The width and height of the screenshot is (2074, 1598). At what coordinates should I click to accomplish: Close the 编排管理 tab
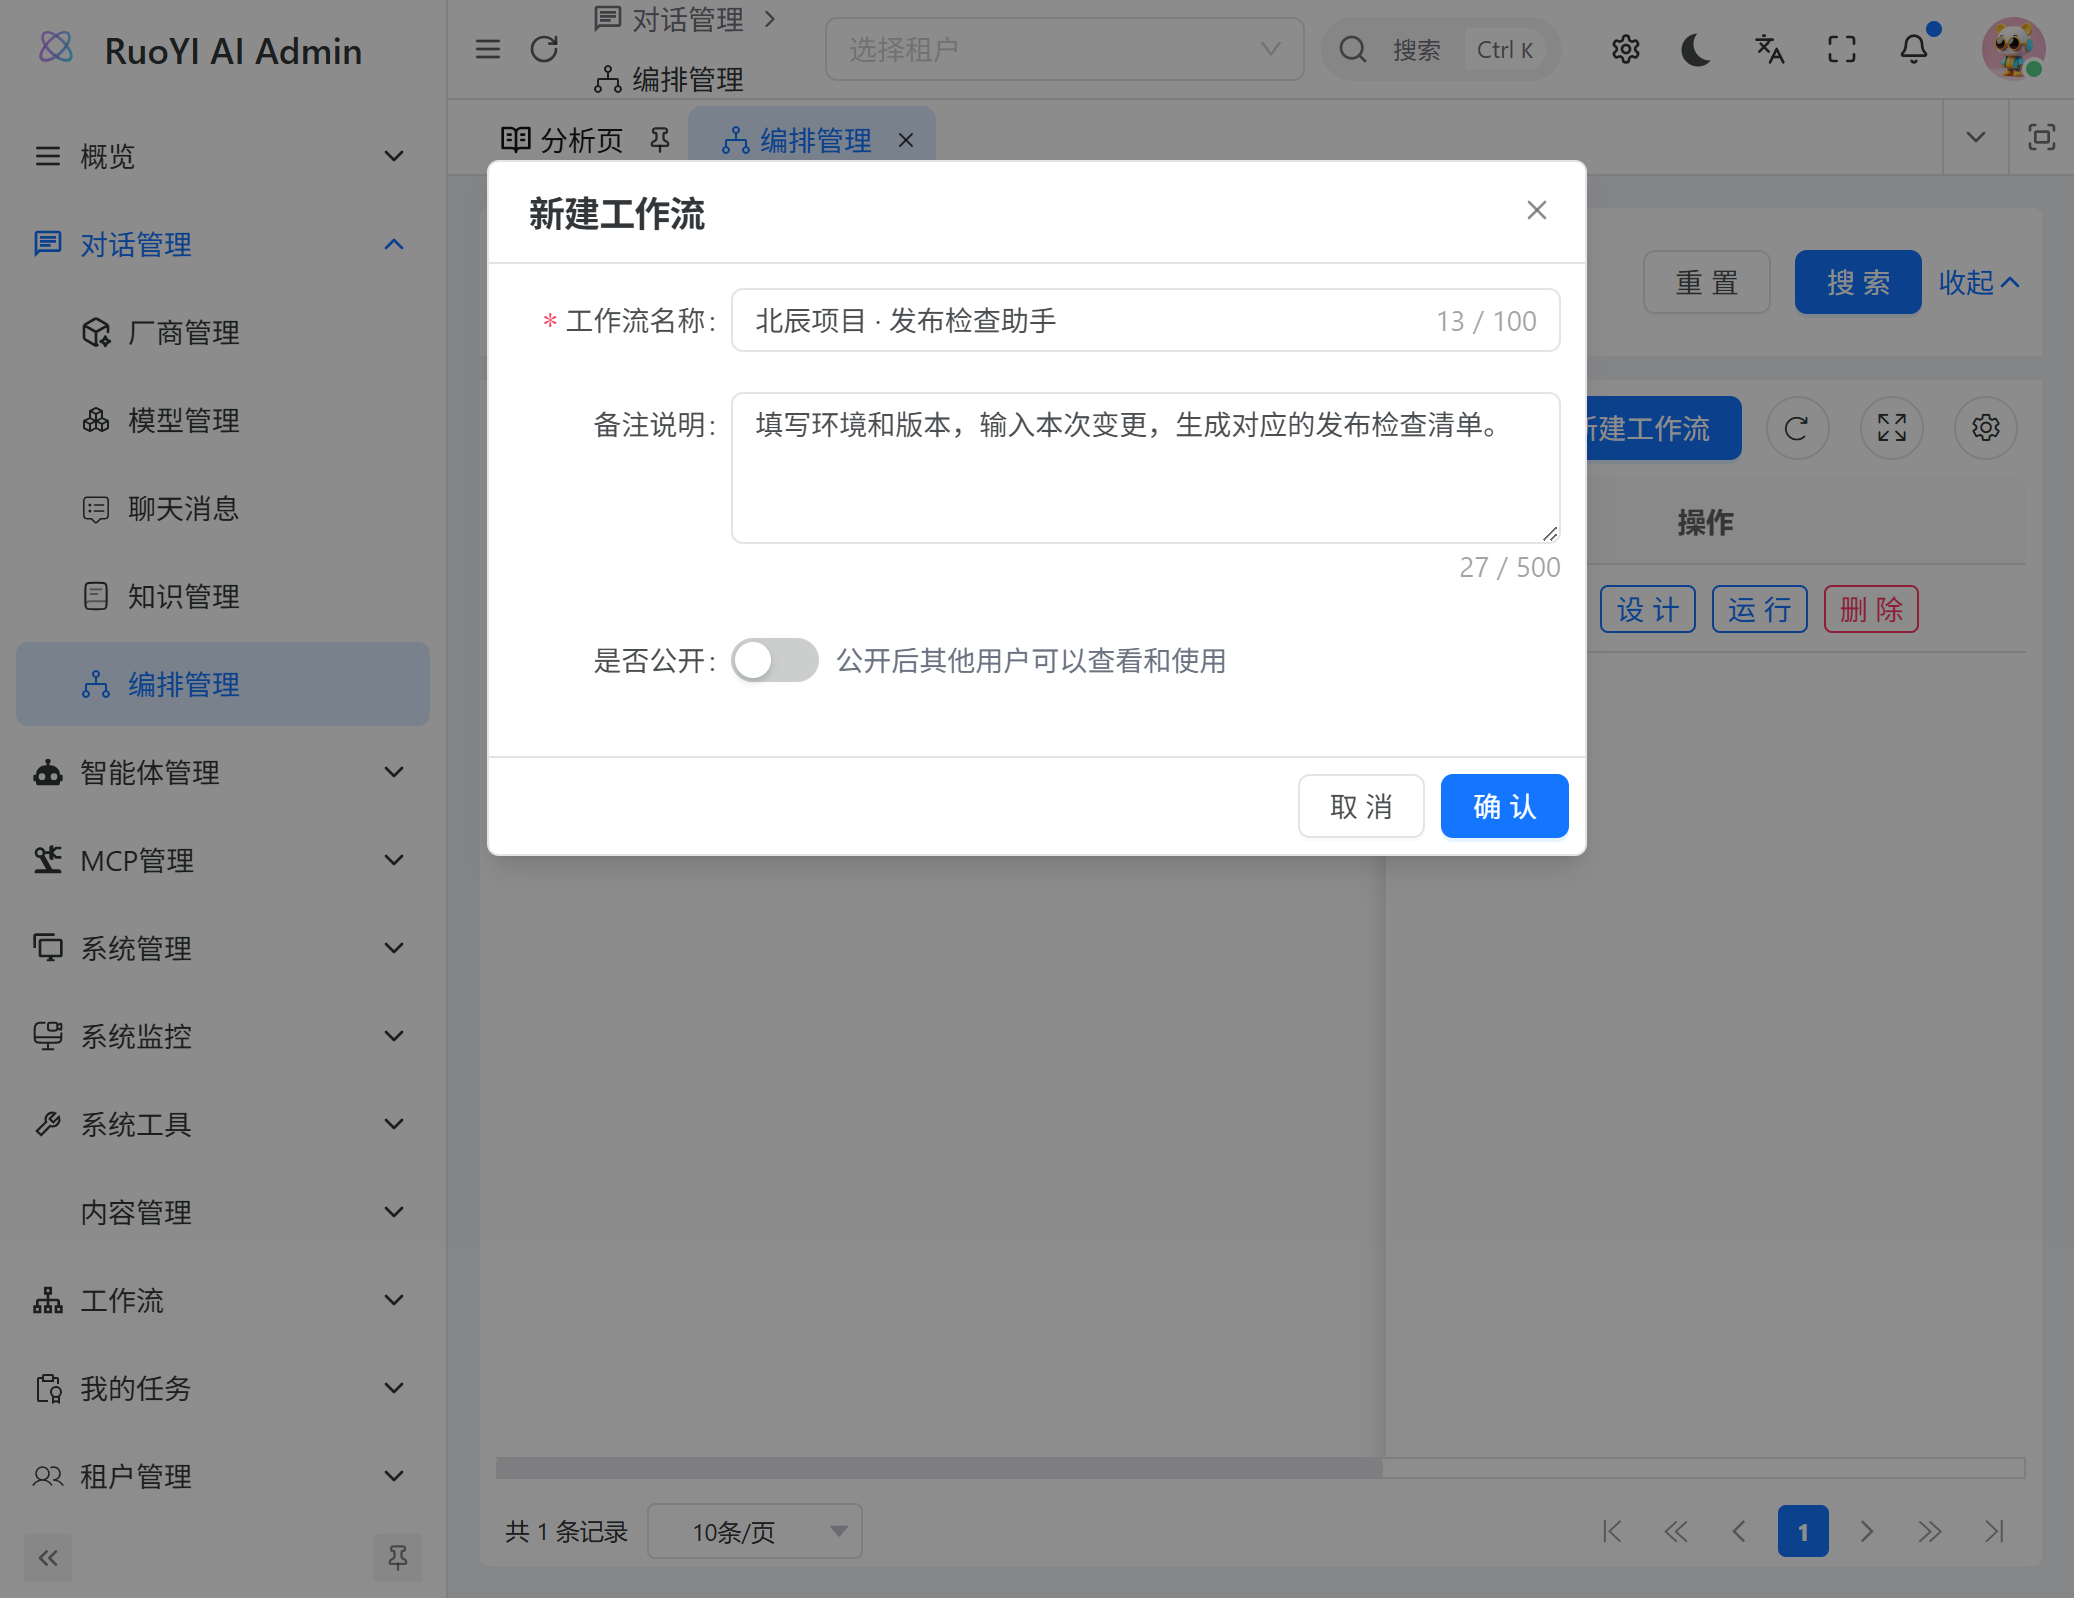pyautogui.click(x=906, y=140)
